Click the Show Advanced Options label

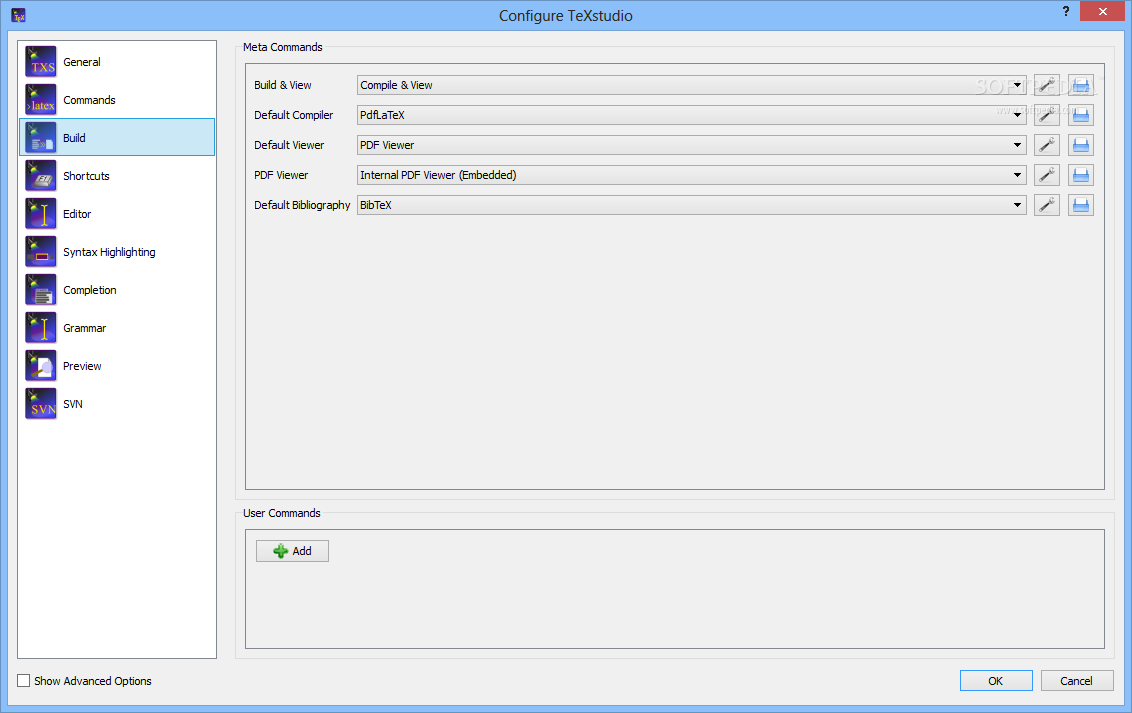point(92,681)
